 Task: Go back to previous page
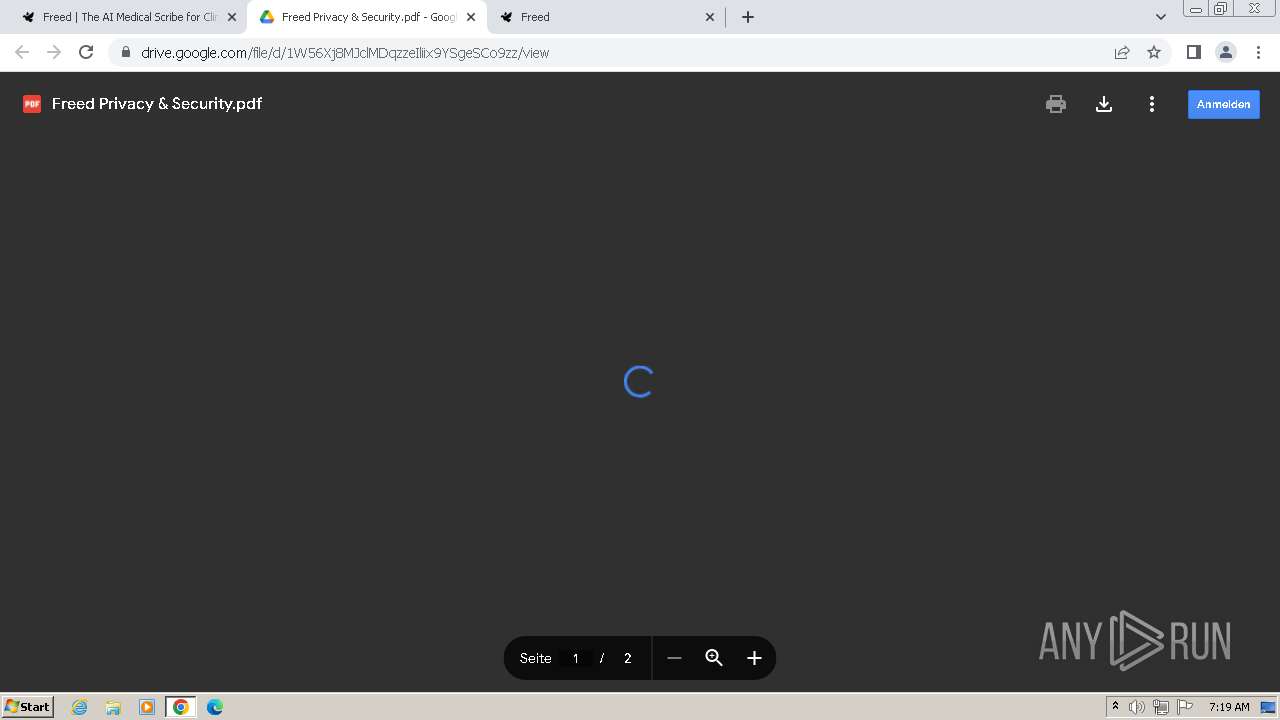coord(22,52)
